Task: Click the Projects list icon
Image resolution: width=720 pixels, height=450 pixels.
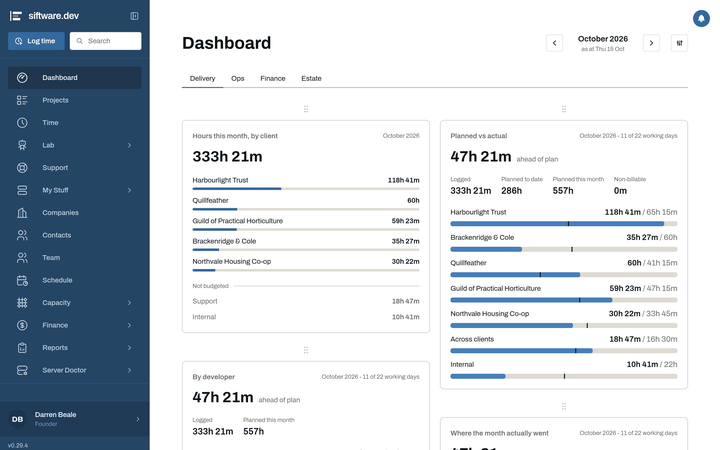Action: coord(22,100)
